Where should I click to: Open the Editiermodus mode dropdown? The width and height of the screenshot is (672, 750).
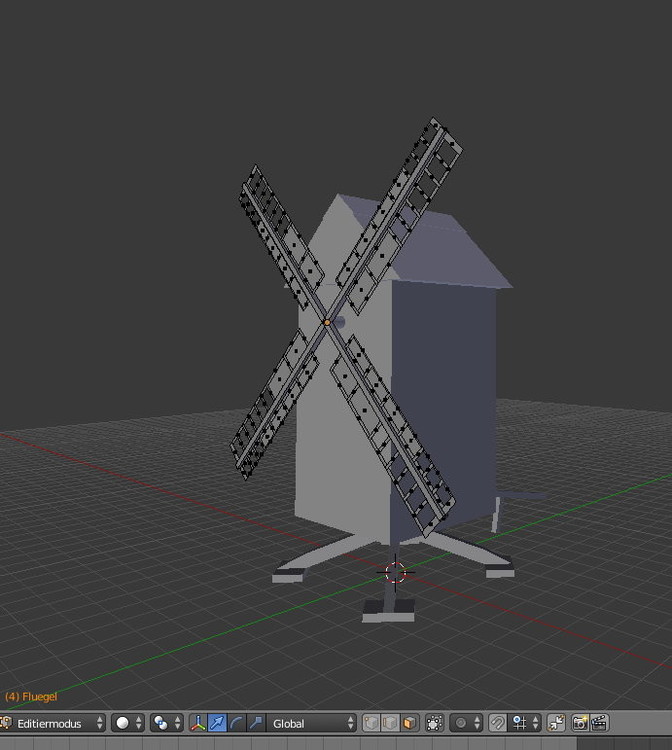point(52,723)
